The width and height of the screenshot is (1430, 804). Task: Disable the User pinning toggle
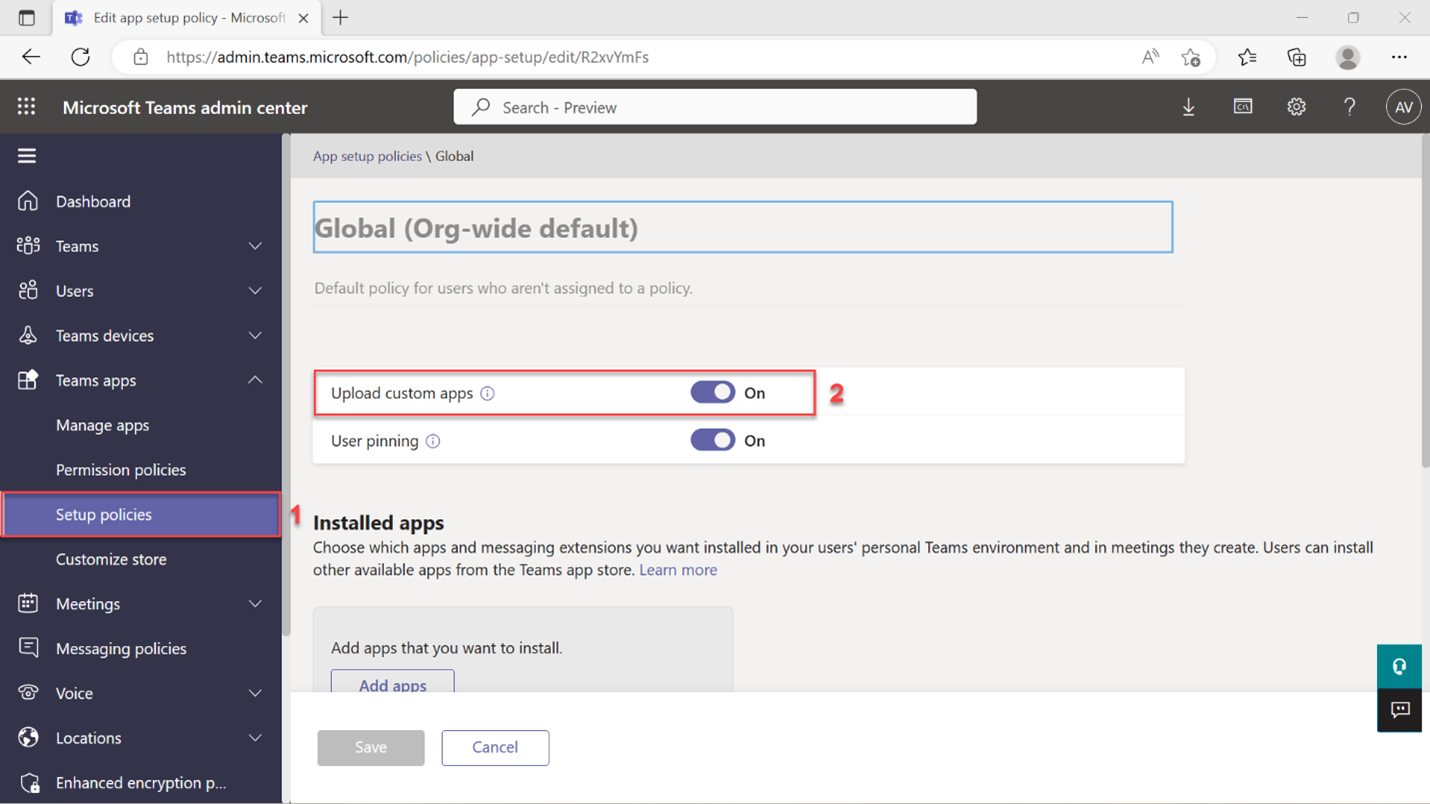pyautogui.click(x=712, y=440)
